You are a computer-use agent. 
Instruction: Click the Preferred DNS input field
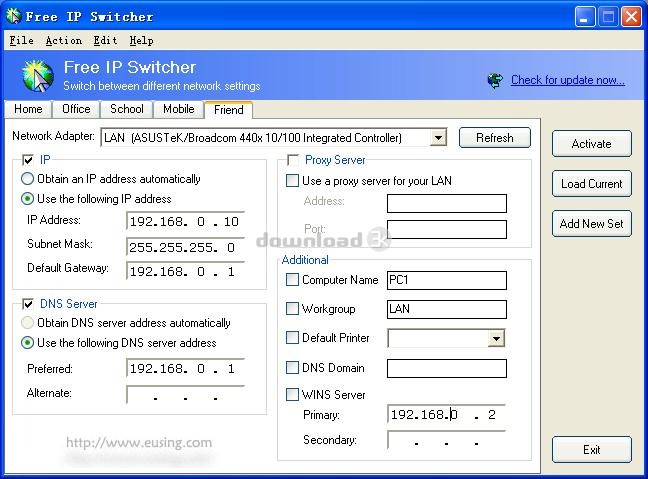(x=186, y=368)
